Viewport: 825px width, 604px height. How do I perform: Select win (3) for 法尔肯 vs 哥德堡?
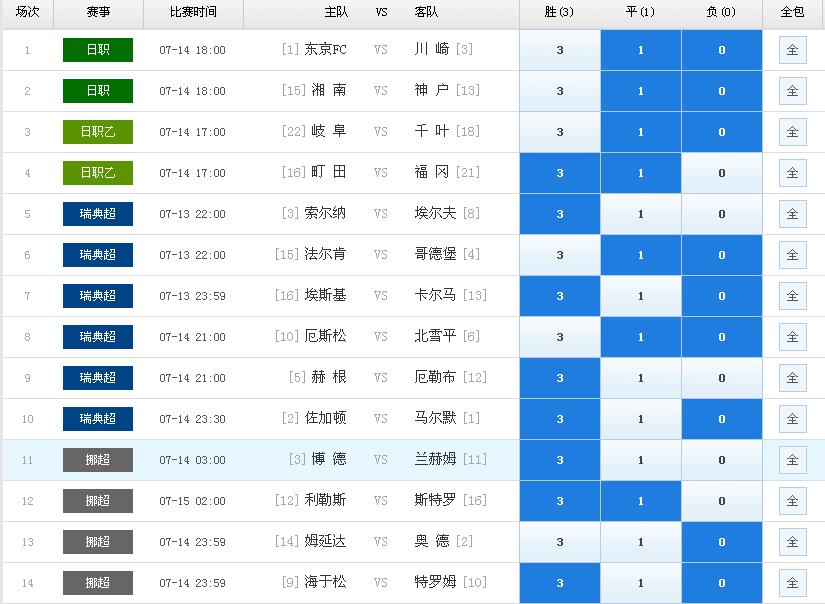tap(560, 255)
